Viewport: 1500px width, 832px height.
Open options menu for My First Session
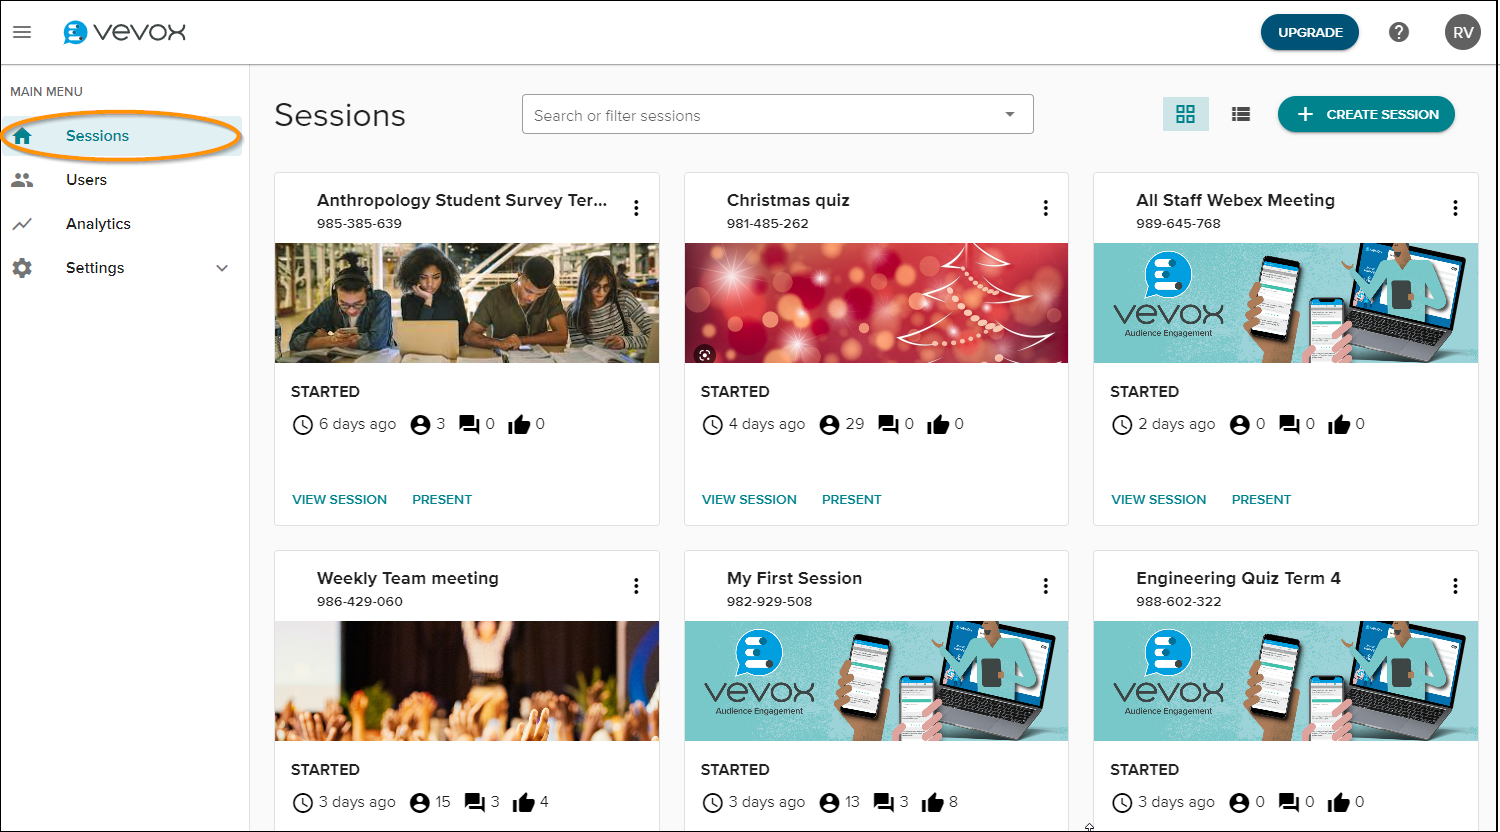coord(1046,586)
